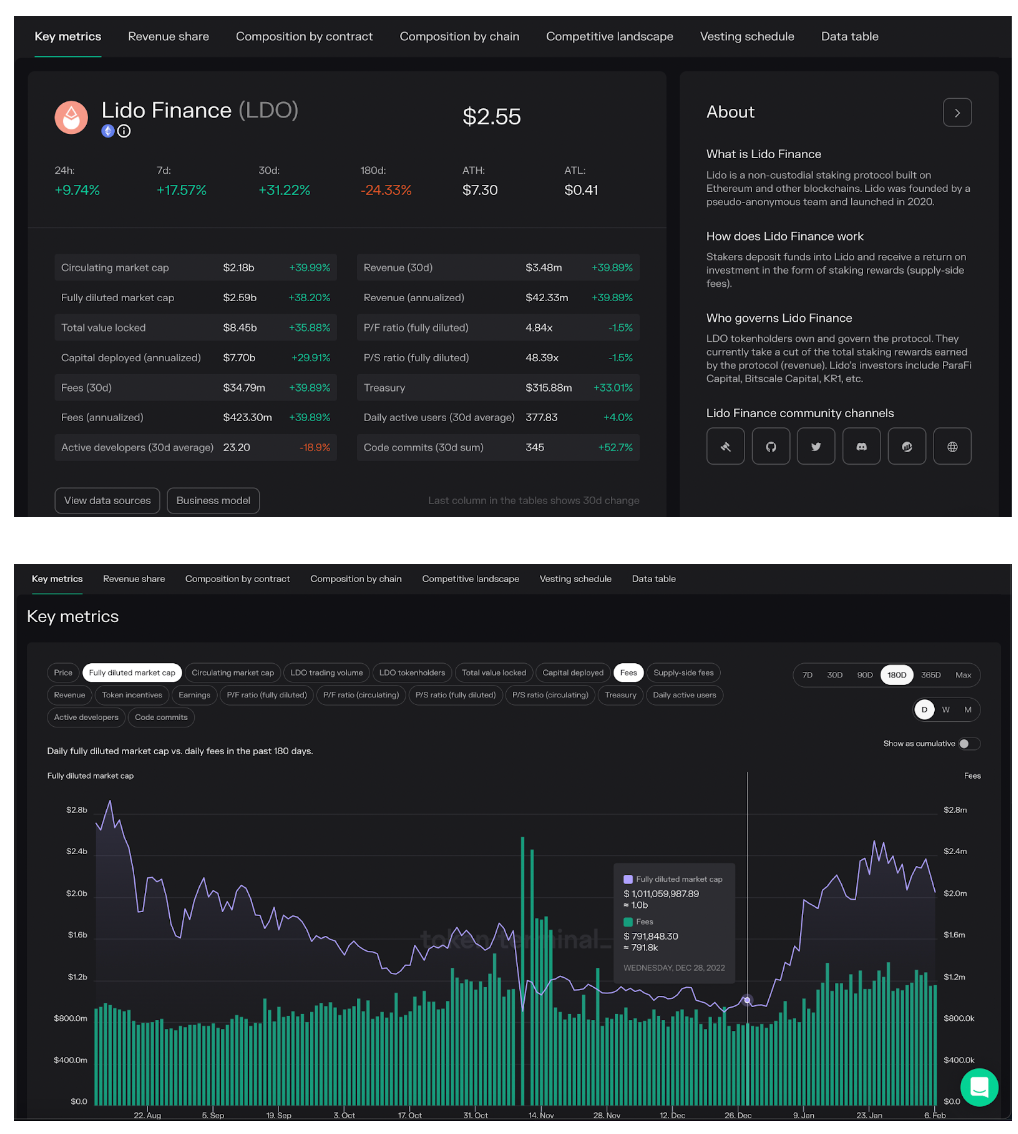Select monthly M granularity

[967, 709]
